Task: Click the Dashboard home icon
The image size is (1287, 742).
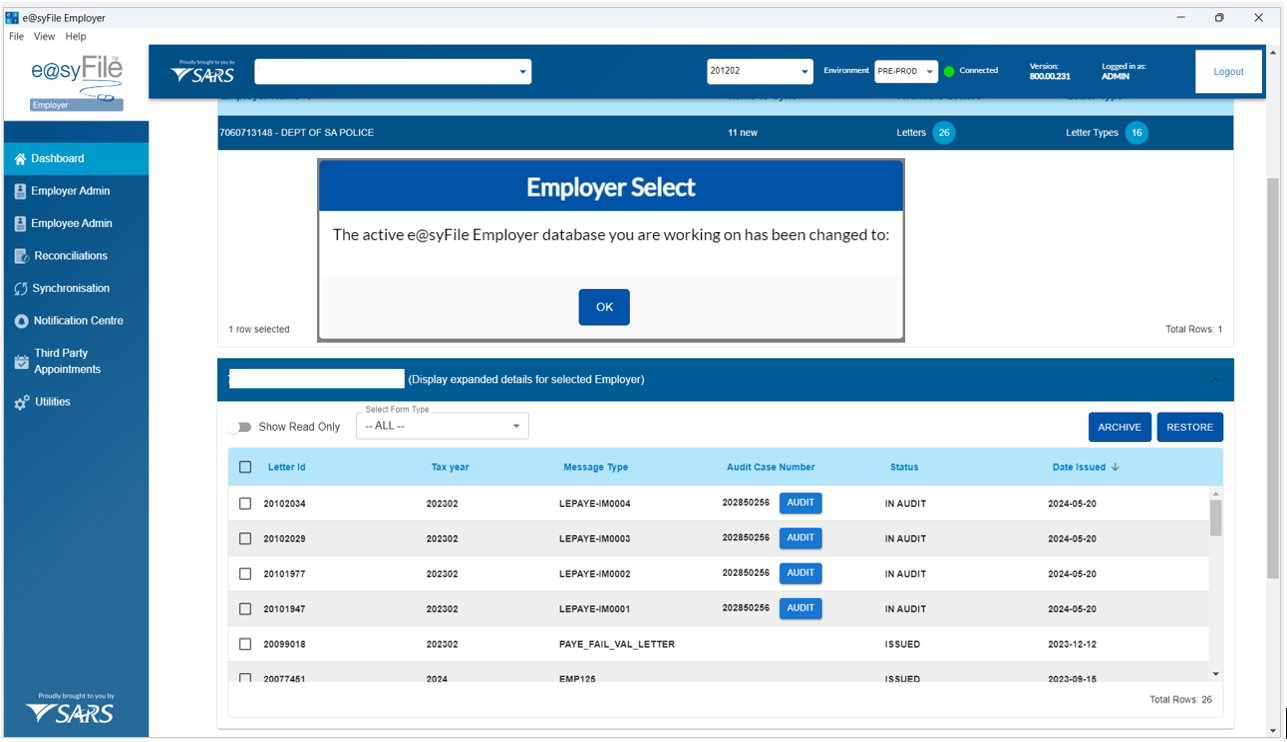Action: click(x=20, y=159)
